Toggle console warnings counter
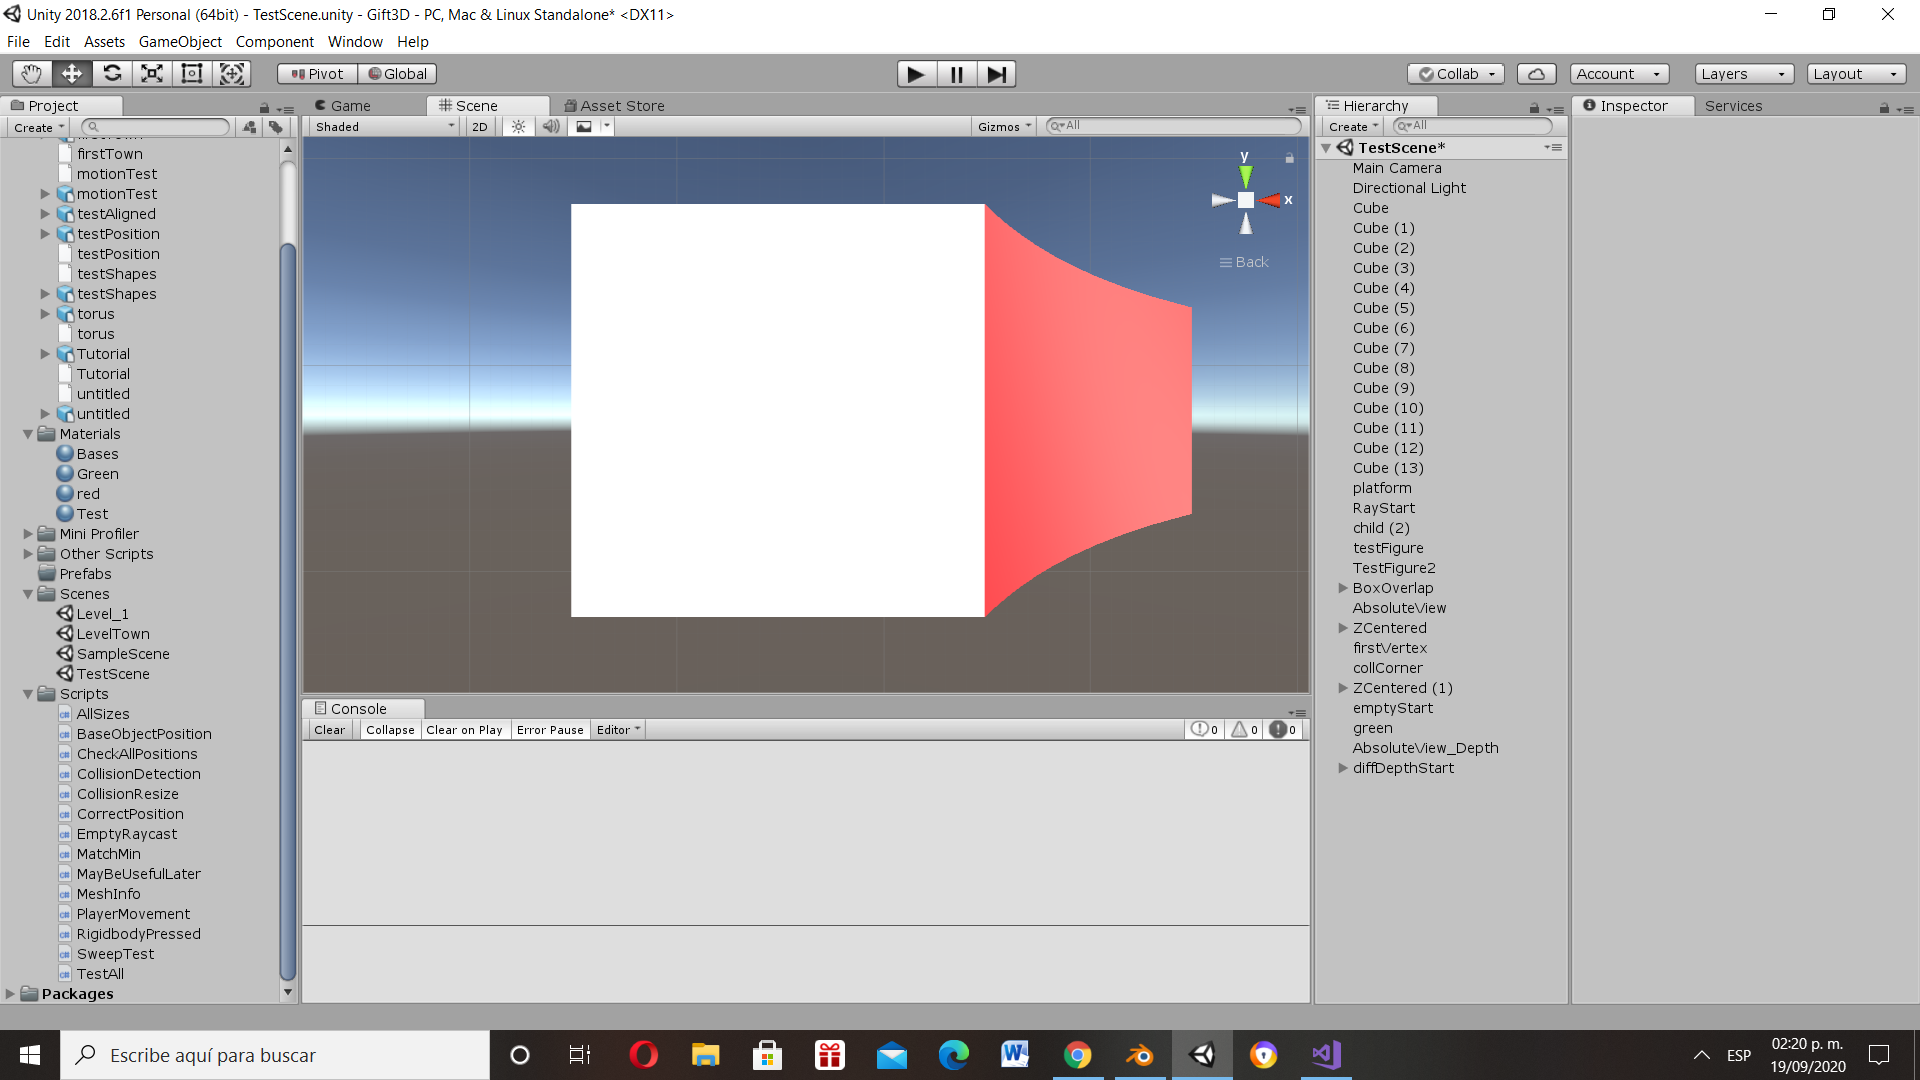Viewport: 1920px width, 1080px height. click(1244, 730)
